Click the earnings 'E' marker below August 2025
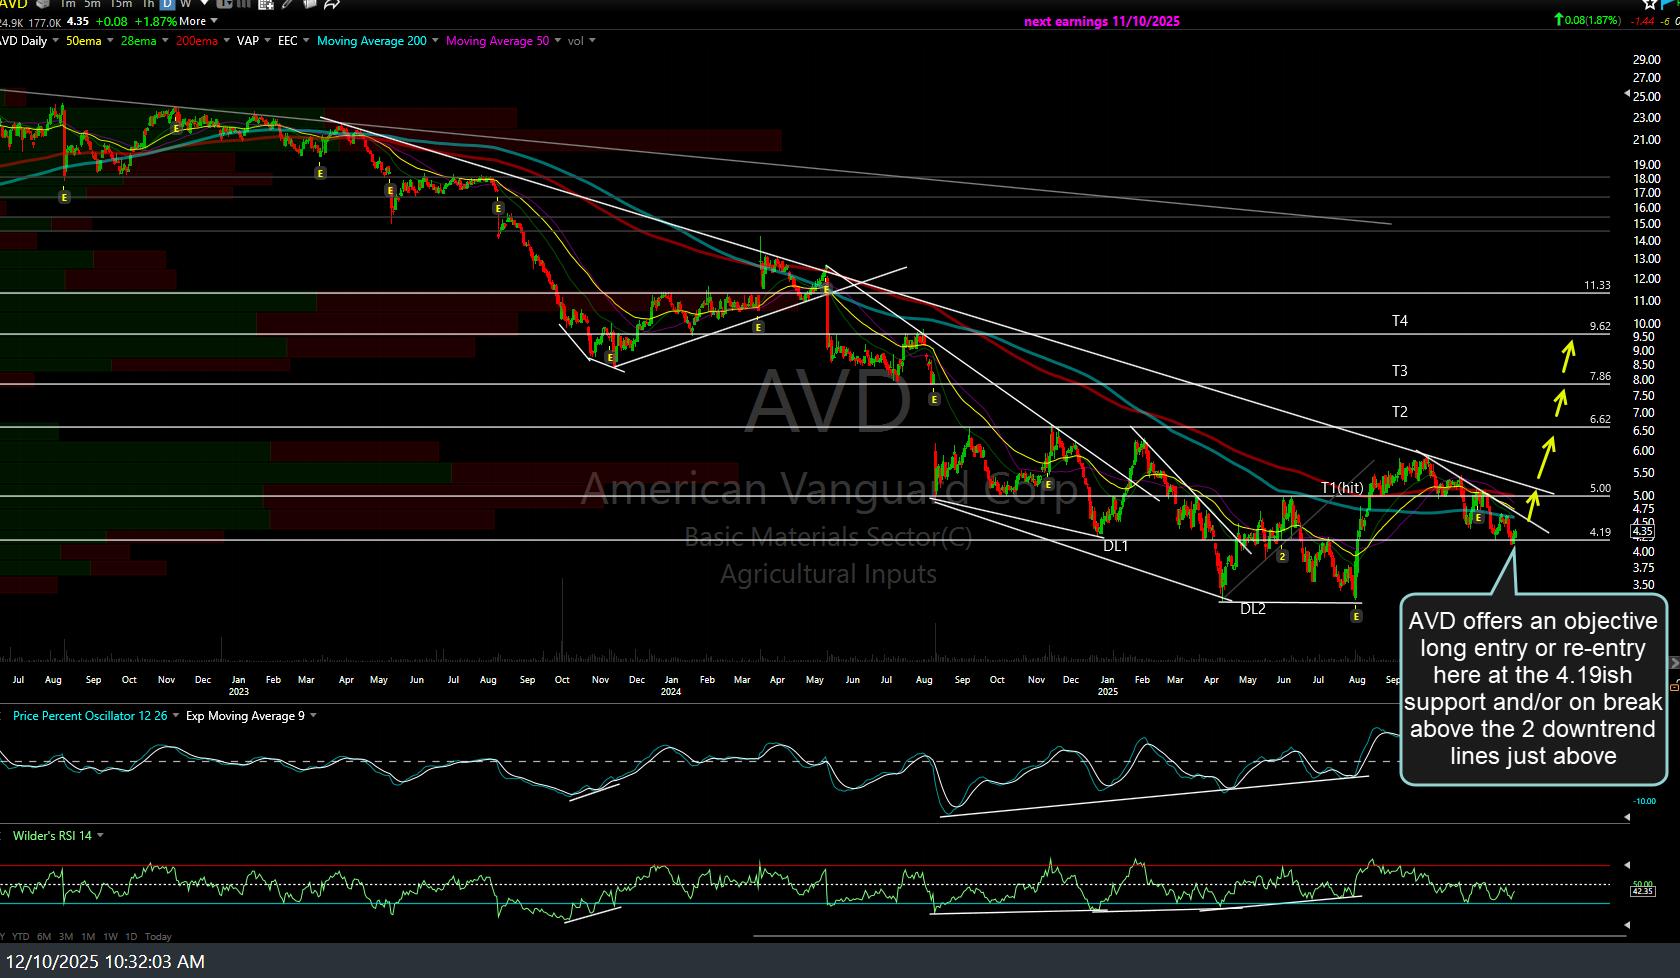This screenshot has height=978, width=1680. pyautogui.click(x=1356, y=617)
